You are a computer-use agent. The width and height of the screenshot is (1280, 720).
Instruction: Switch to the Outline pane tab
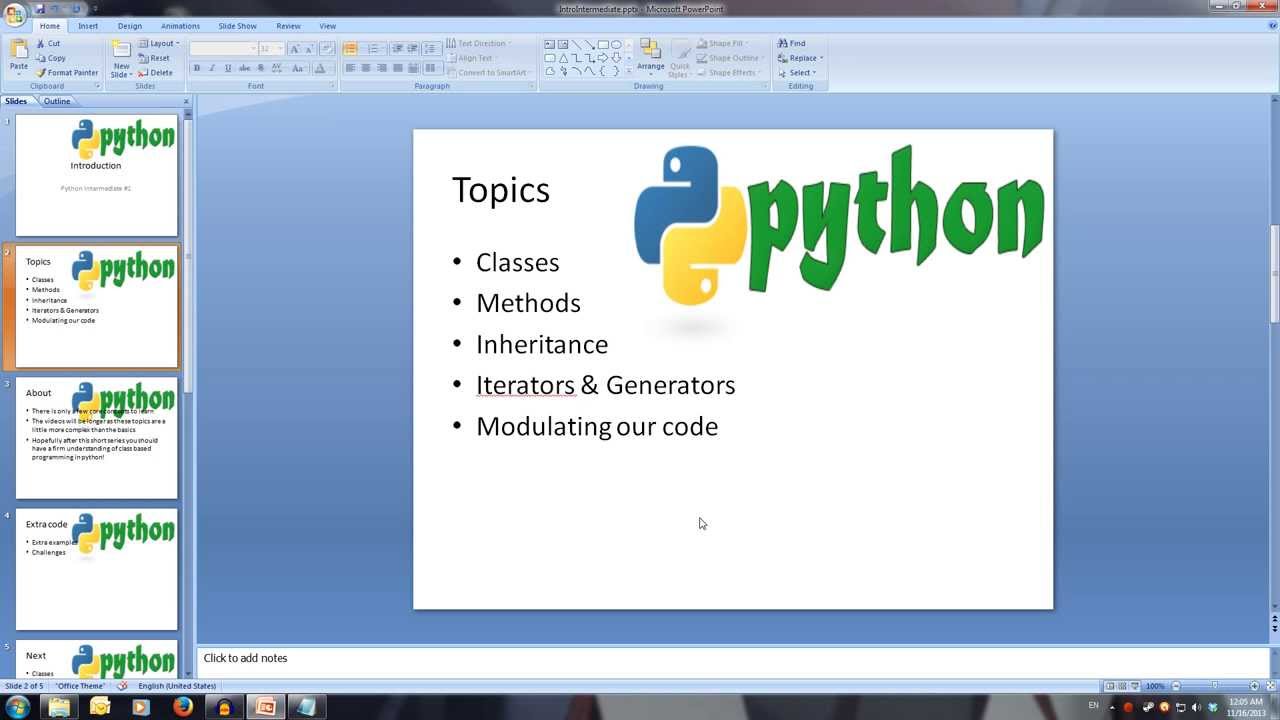click(57, 101)
